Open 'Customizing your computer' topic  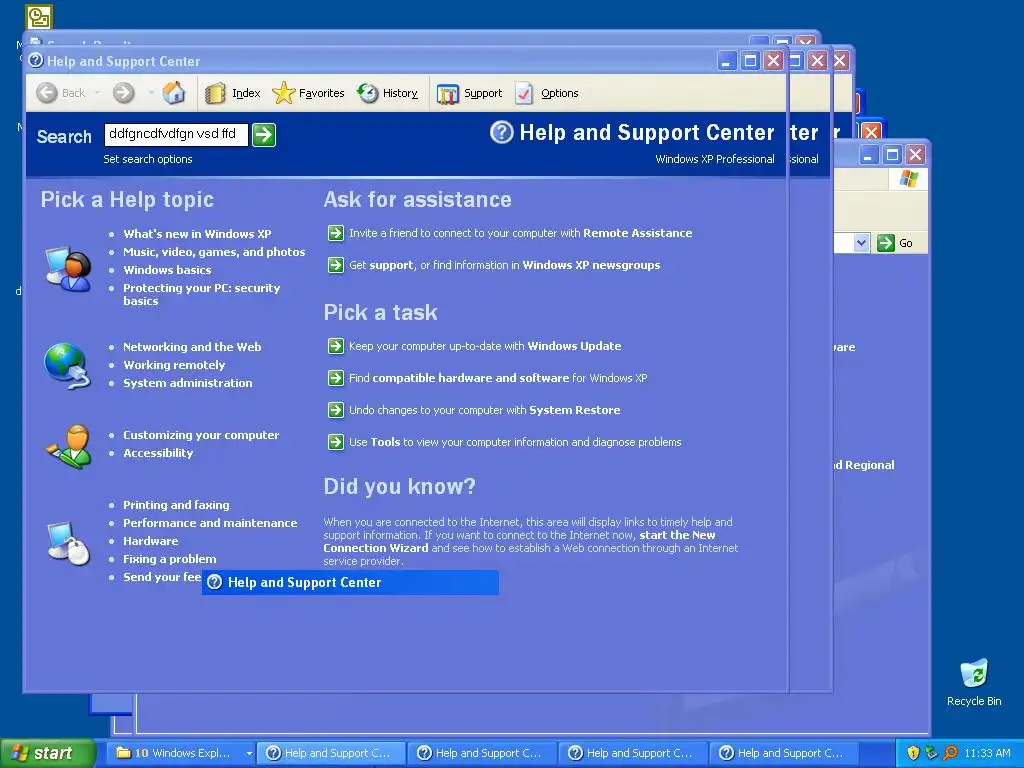pos(201,435)
